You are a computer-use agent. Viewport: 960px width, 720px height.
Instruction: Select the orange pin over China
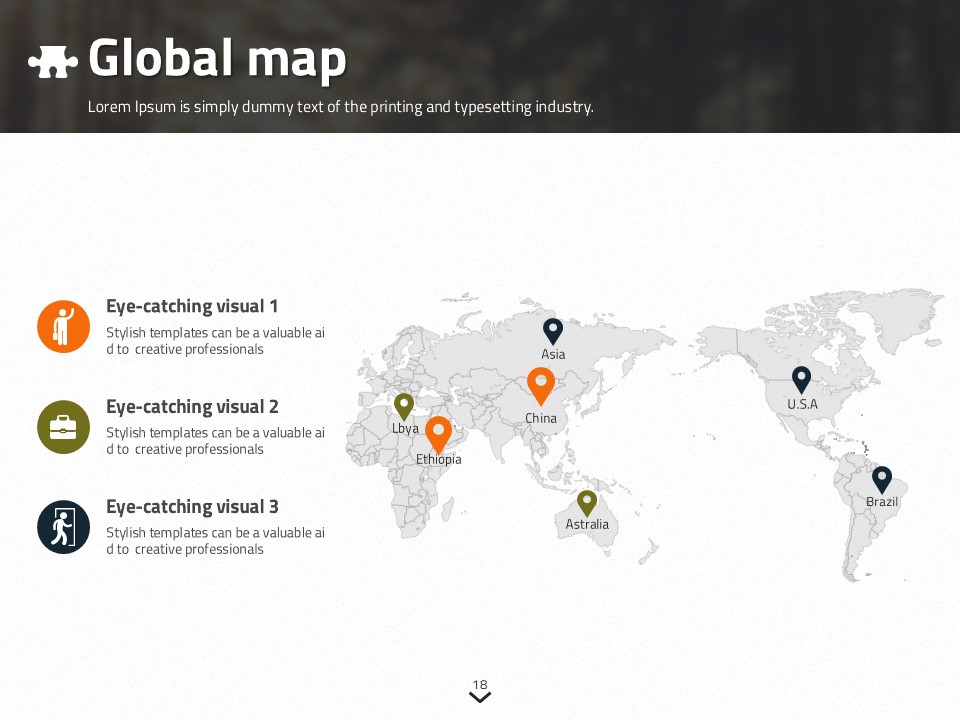[x=541, y=385]
